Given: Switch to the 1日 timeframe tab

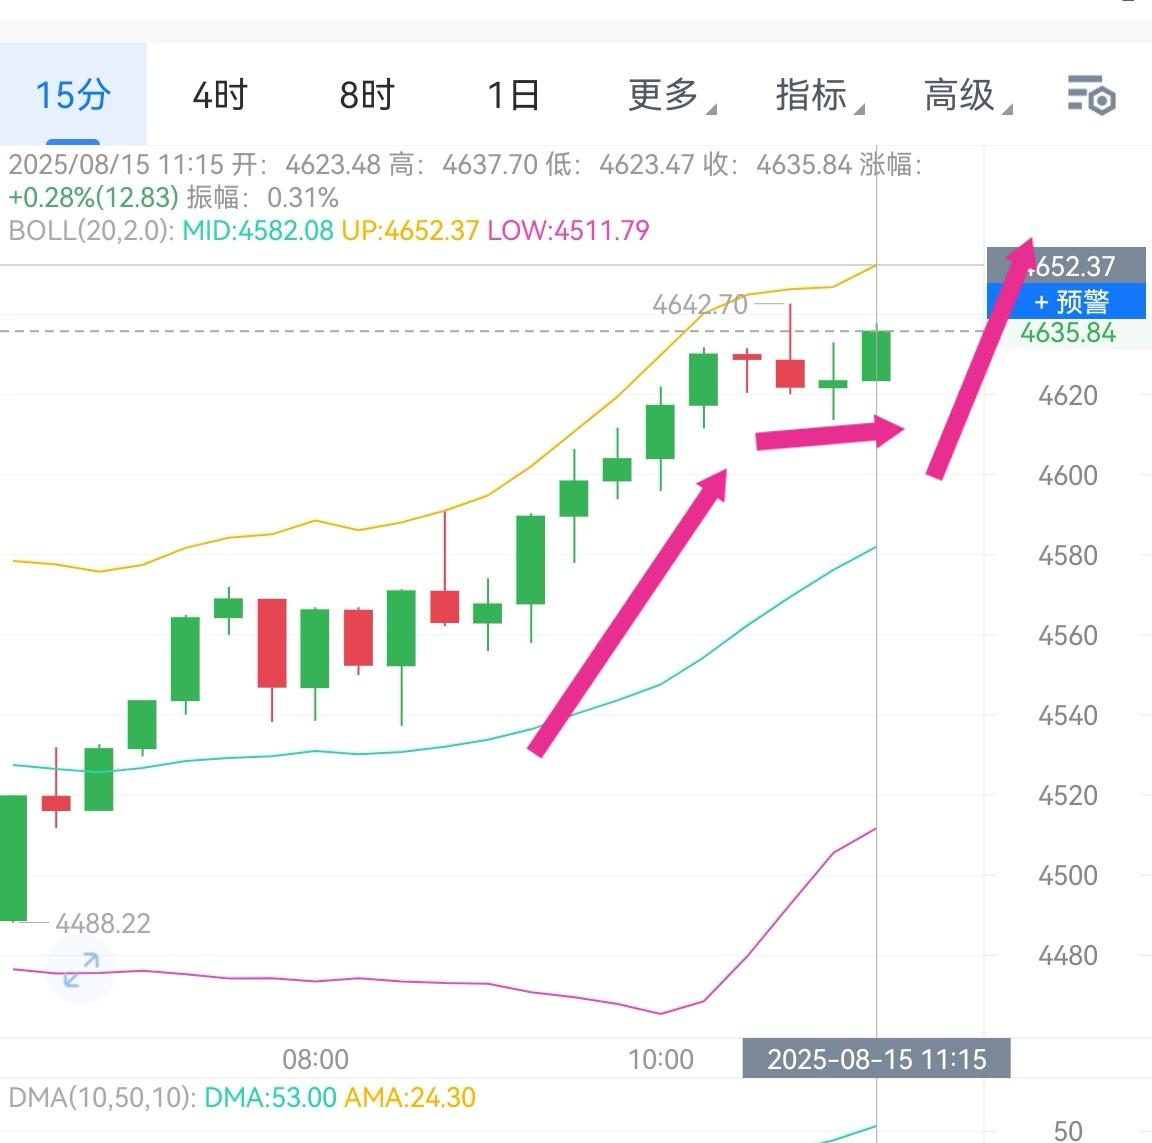Looking at the screenshot, I should click(x=514, y=95).
